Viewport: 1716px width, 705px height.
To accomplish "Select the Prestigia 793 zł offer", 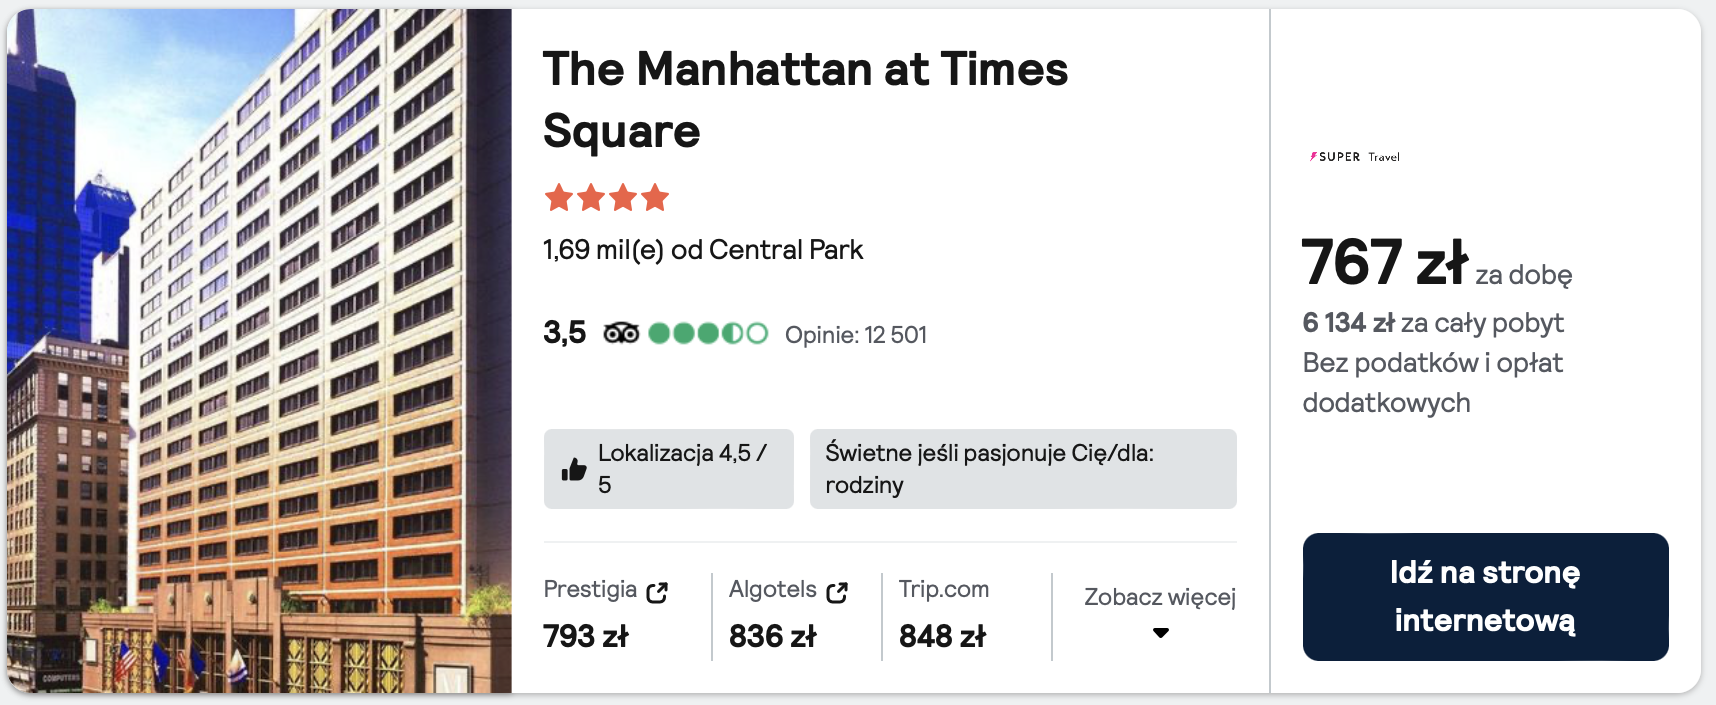I will click(586, 635).
